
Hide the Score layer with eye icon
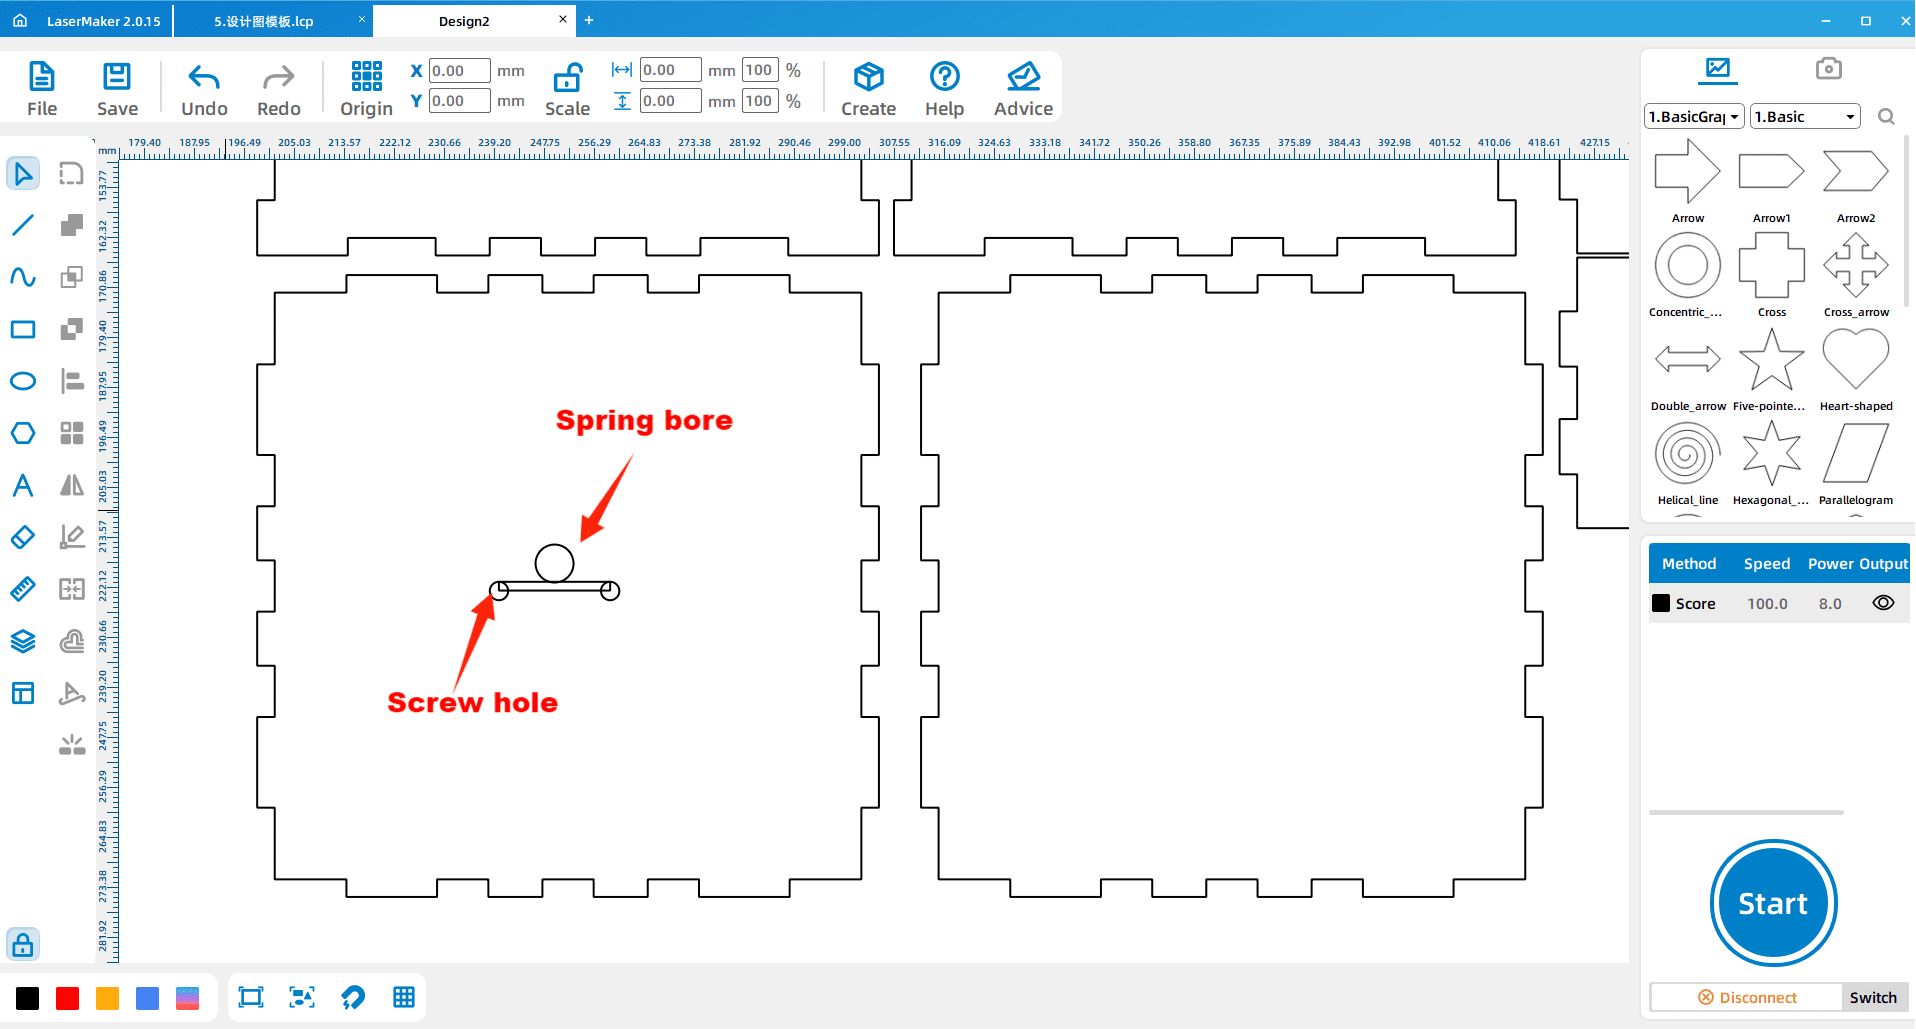coord(1883,603)
